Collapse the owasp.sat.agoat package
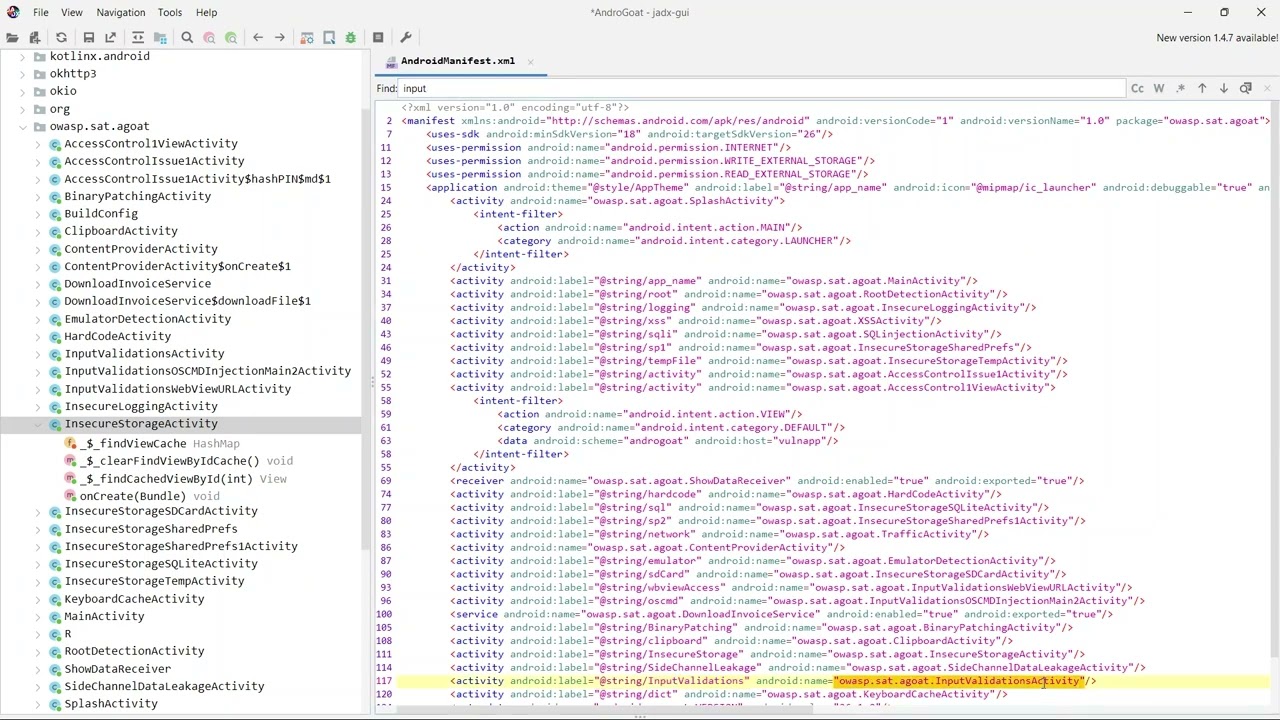 point(24,126)
